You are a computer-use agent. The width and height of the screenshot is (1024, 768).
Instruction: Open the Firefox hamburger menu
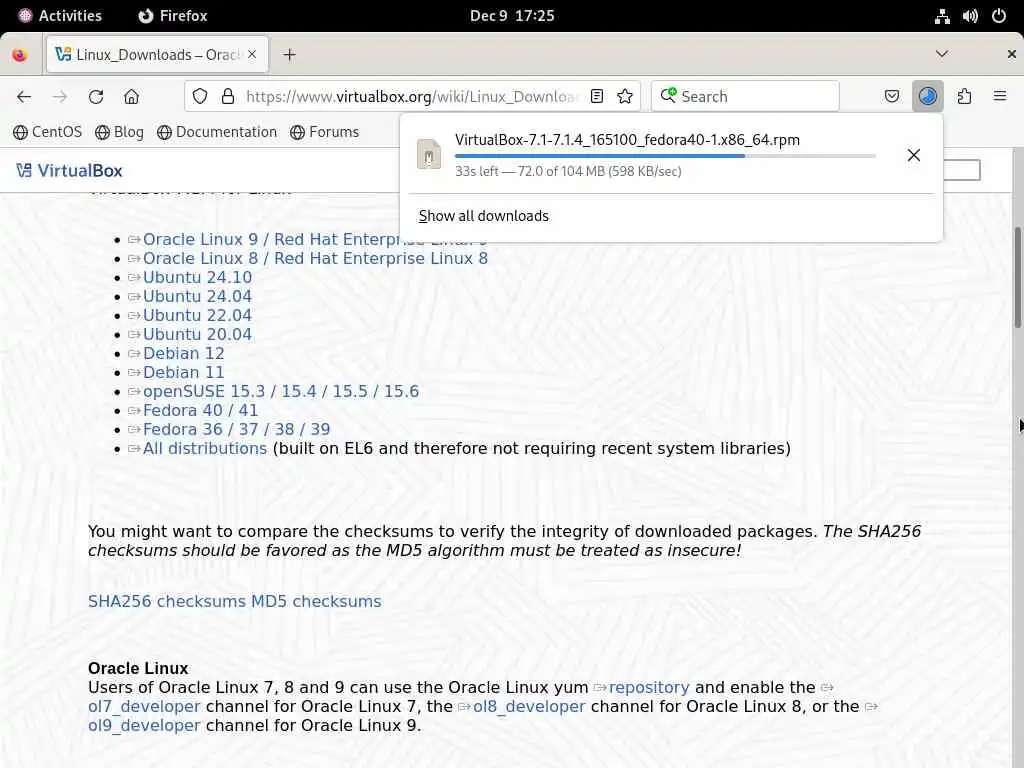tap(1000, 97)
